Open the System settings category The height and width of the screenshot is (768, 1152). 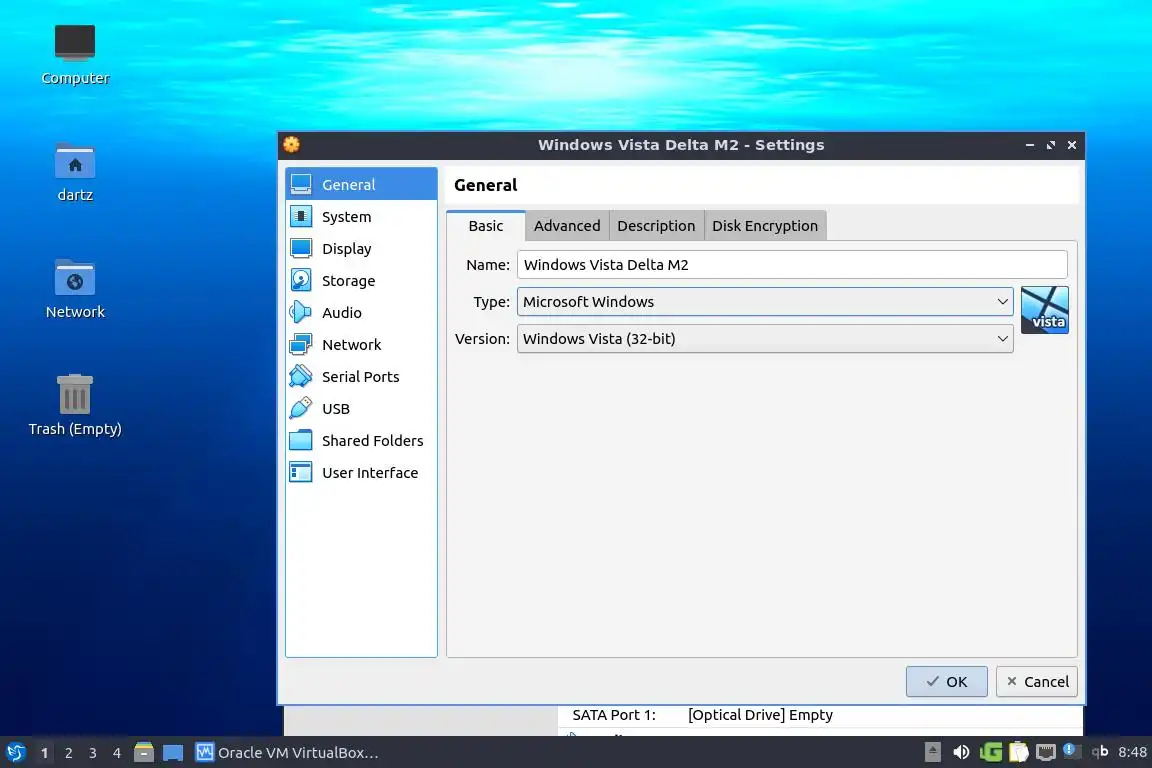tap(361, 217)
